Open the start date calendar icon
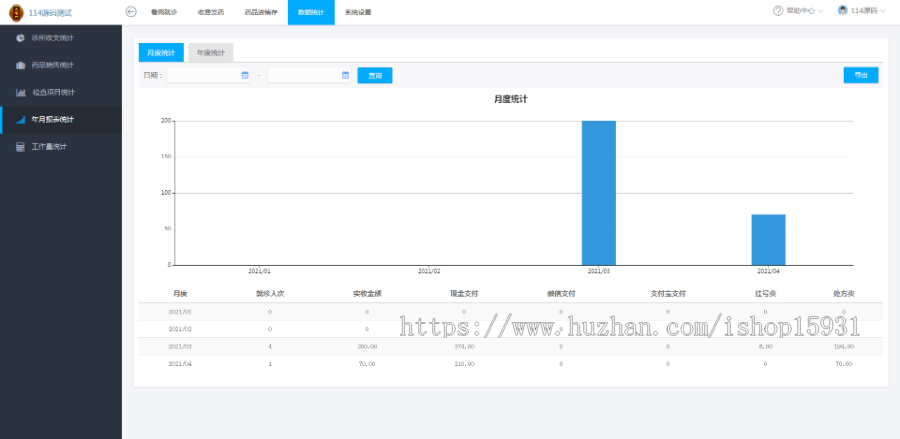This screenshot has height=439, width=900. (x=245, y=75)
